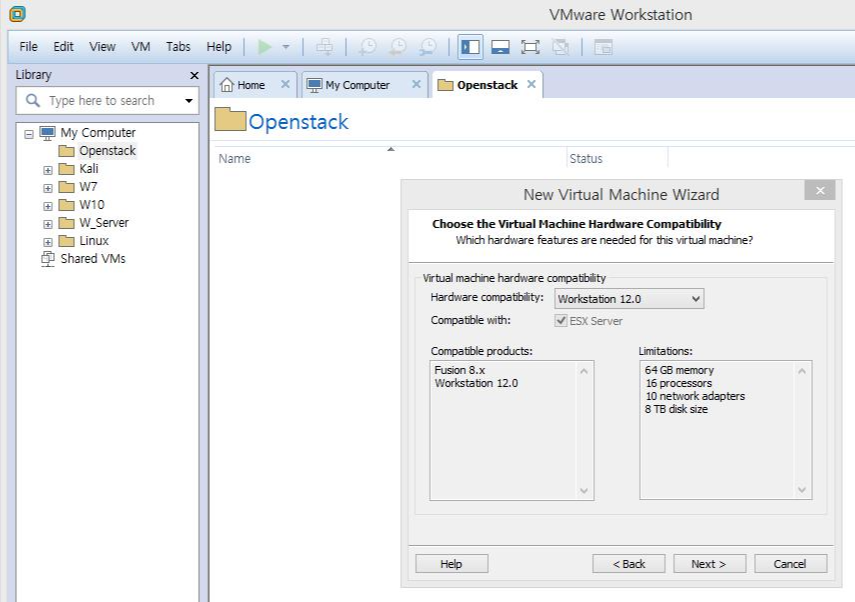Toggle the library sidebar view icon
This screenshot has height=602, width=855.
[470, 47]
